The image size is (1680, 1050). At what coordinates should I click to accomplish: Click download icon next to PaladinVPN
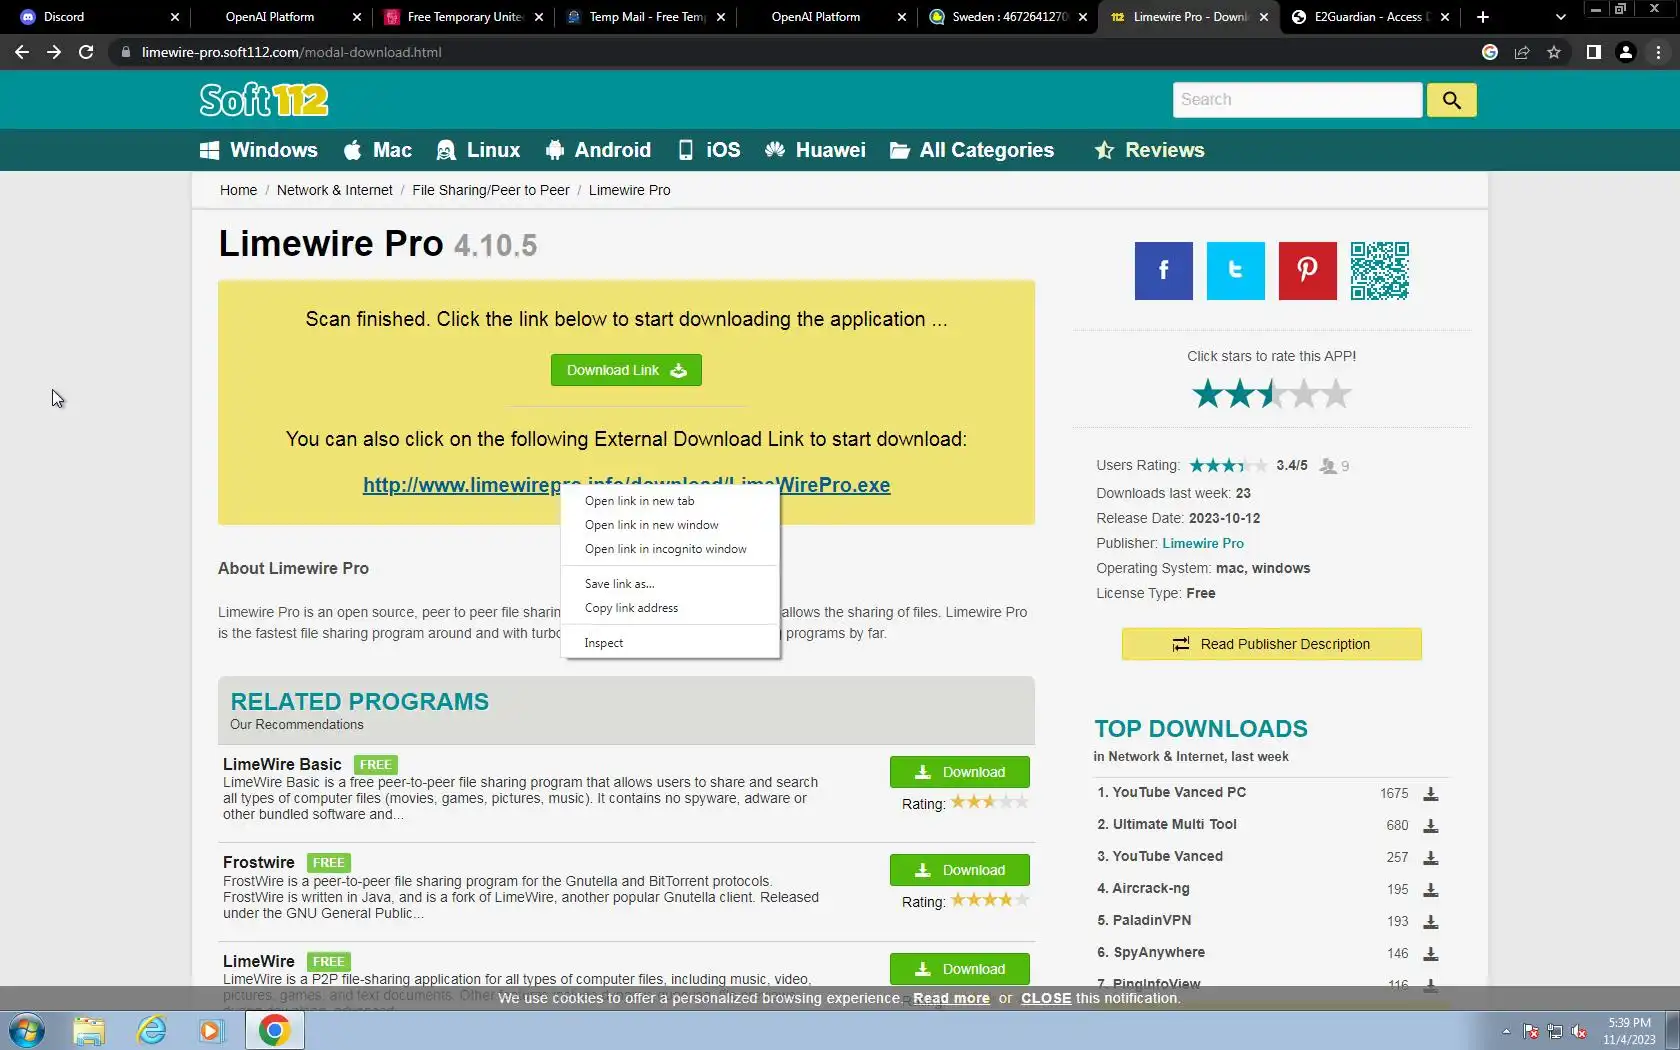pyautogui.click(x=1430, y=921)
